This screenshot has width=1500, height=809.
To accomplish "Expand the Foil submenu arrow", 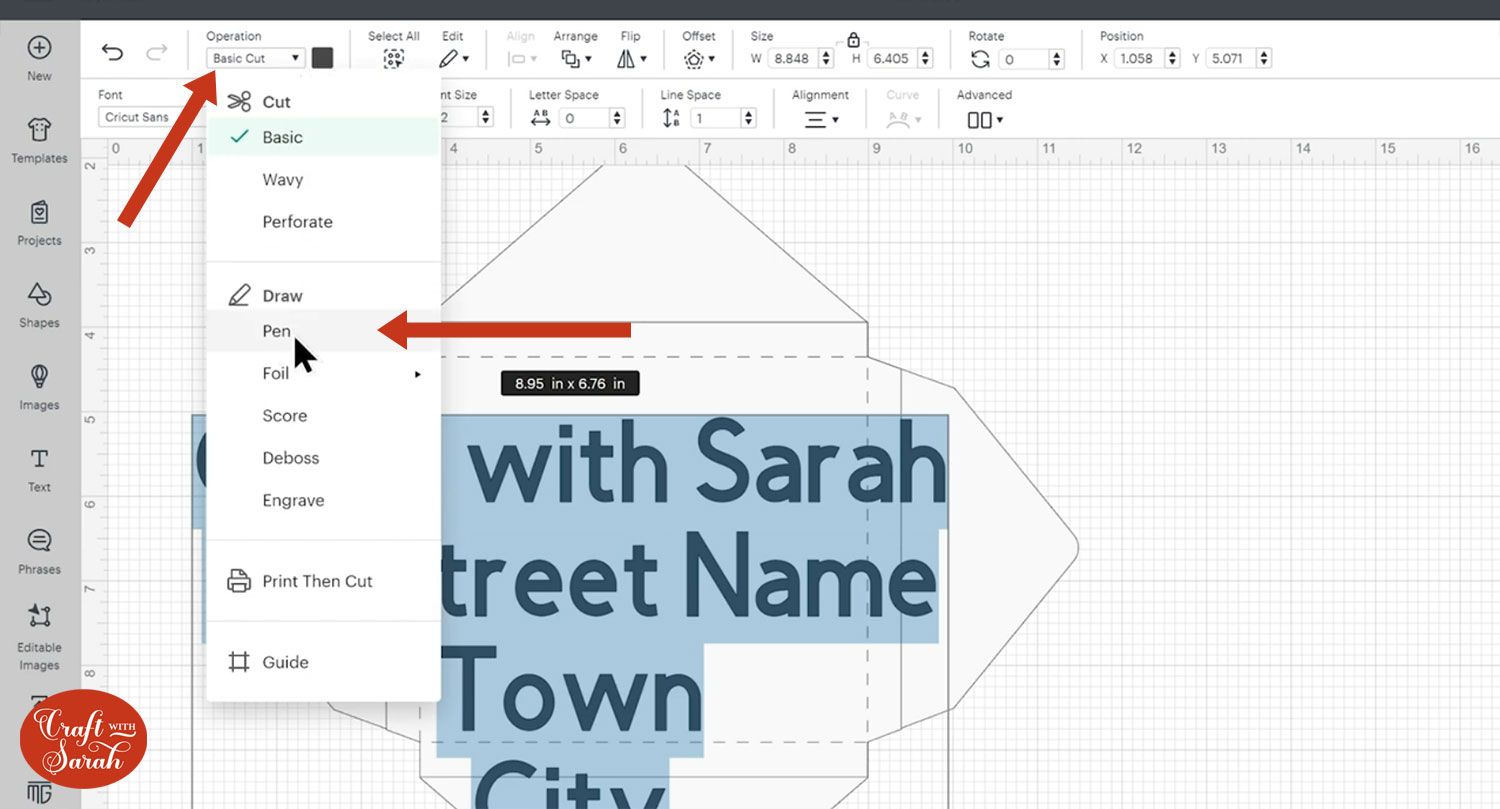I will (x=417, y=374).
